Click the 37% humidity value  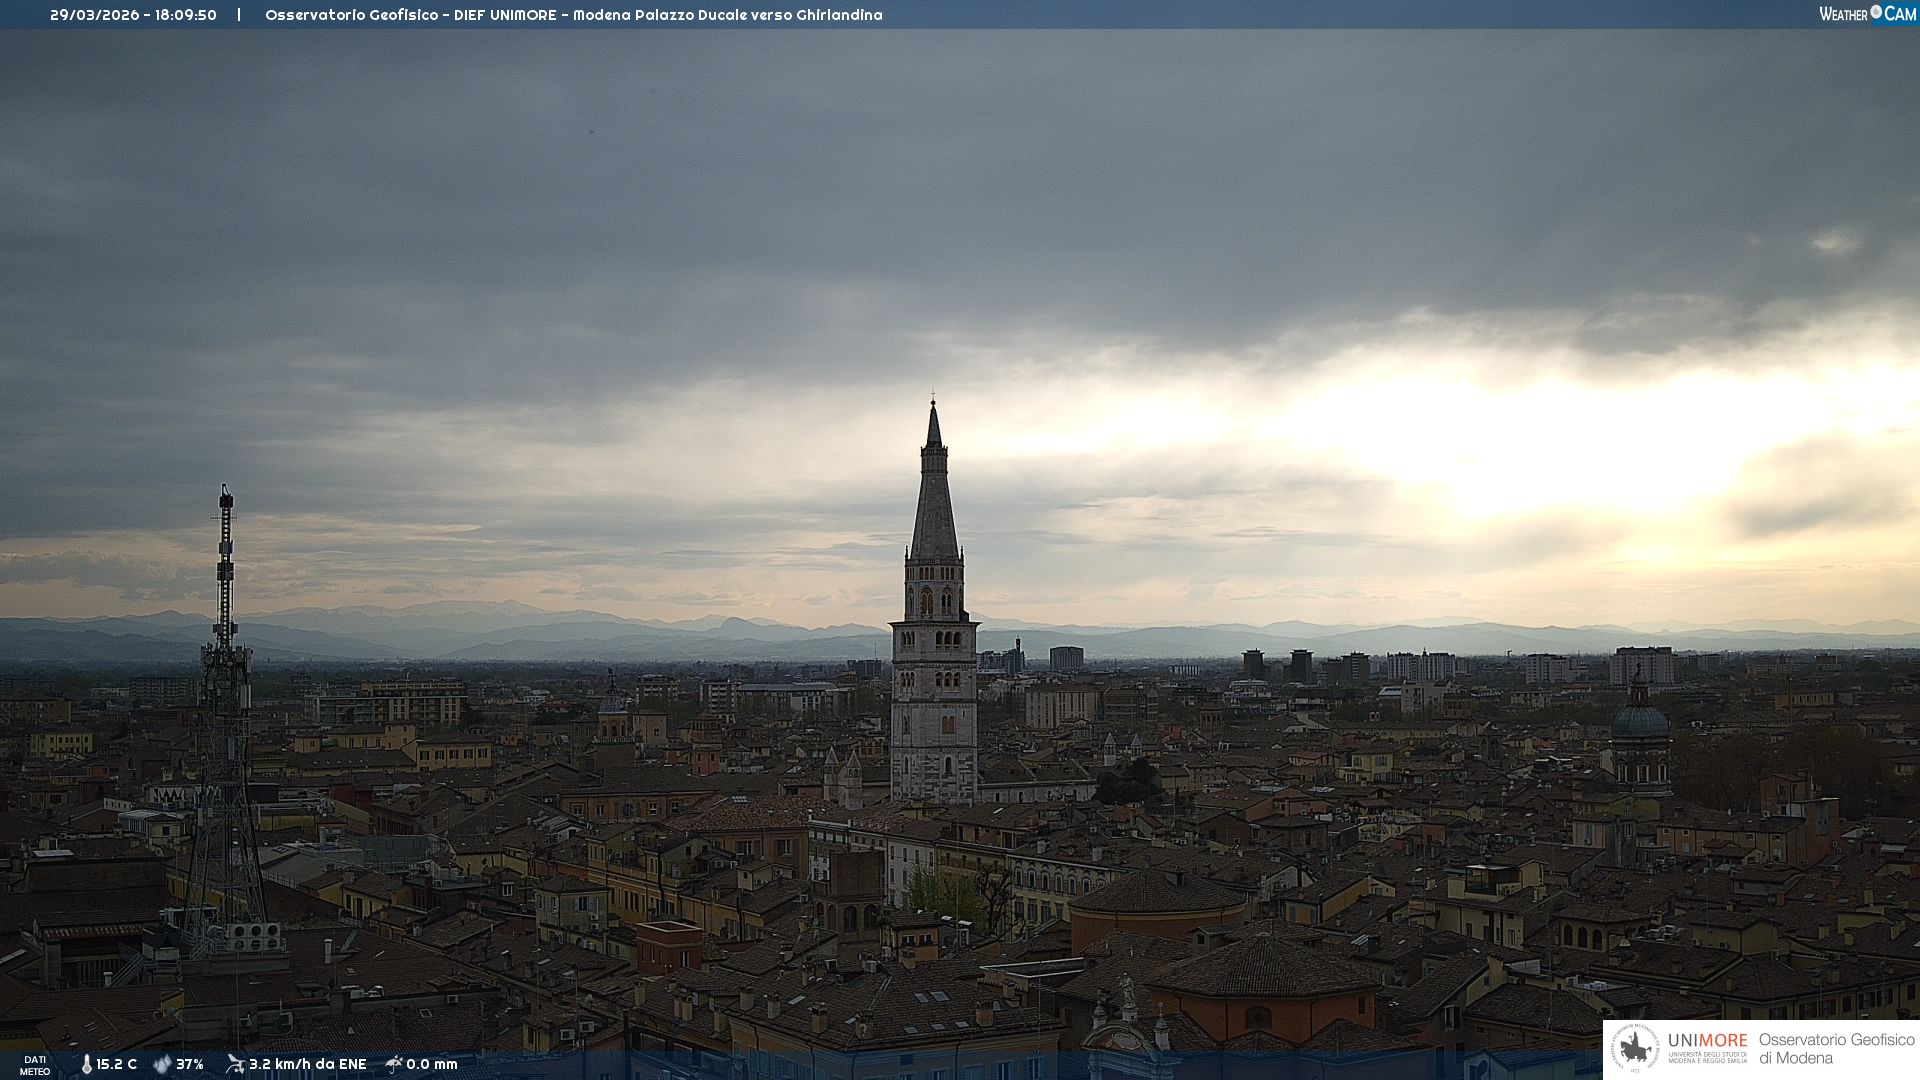click(x=190, y=1065)
